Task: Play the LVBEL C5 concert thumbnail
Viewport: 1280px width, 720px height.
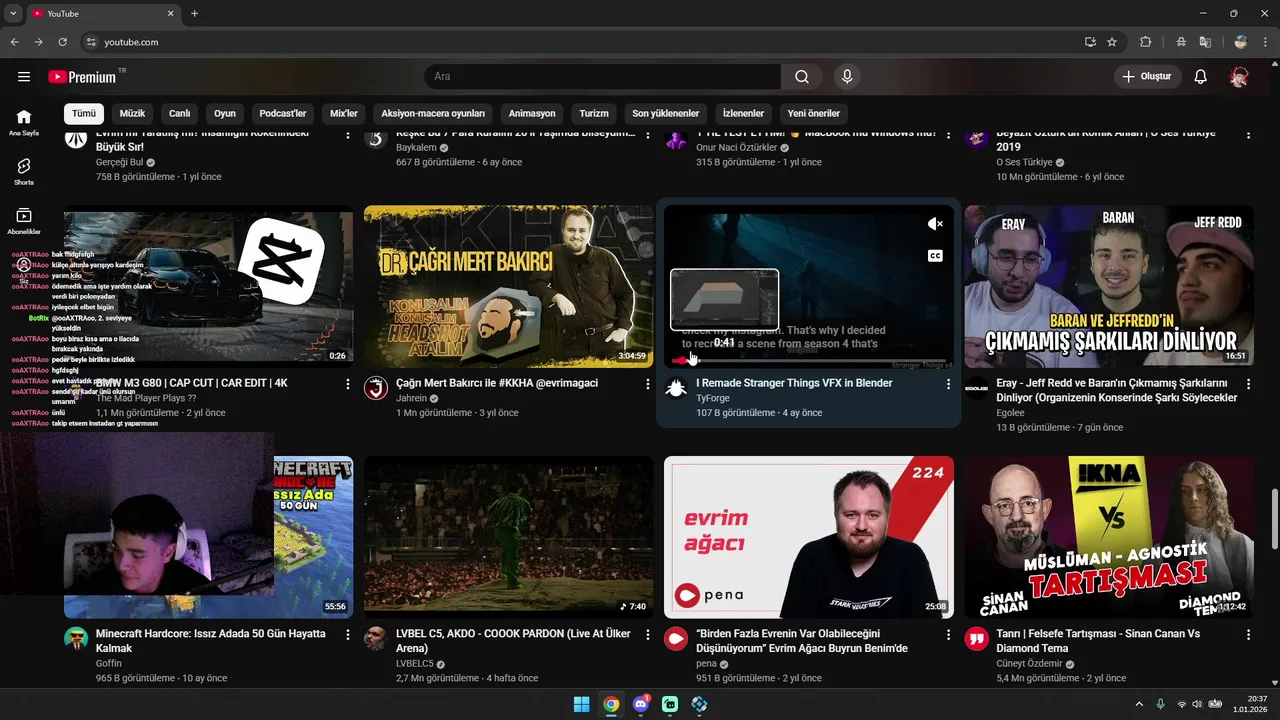Action: click(508, 537)
